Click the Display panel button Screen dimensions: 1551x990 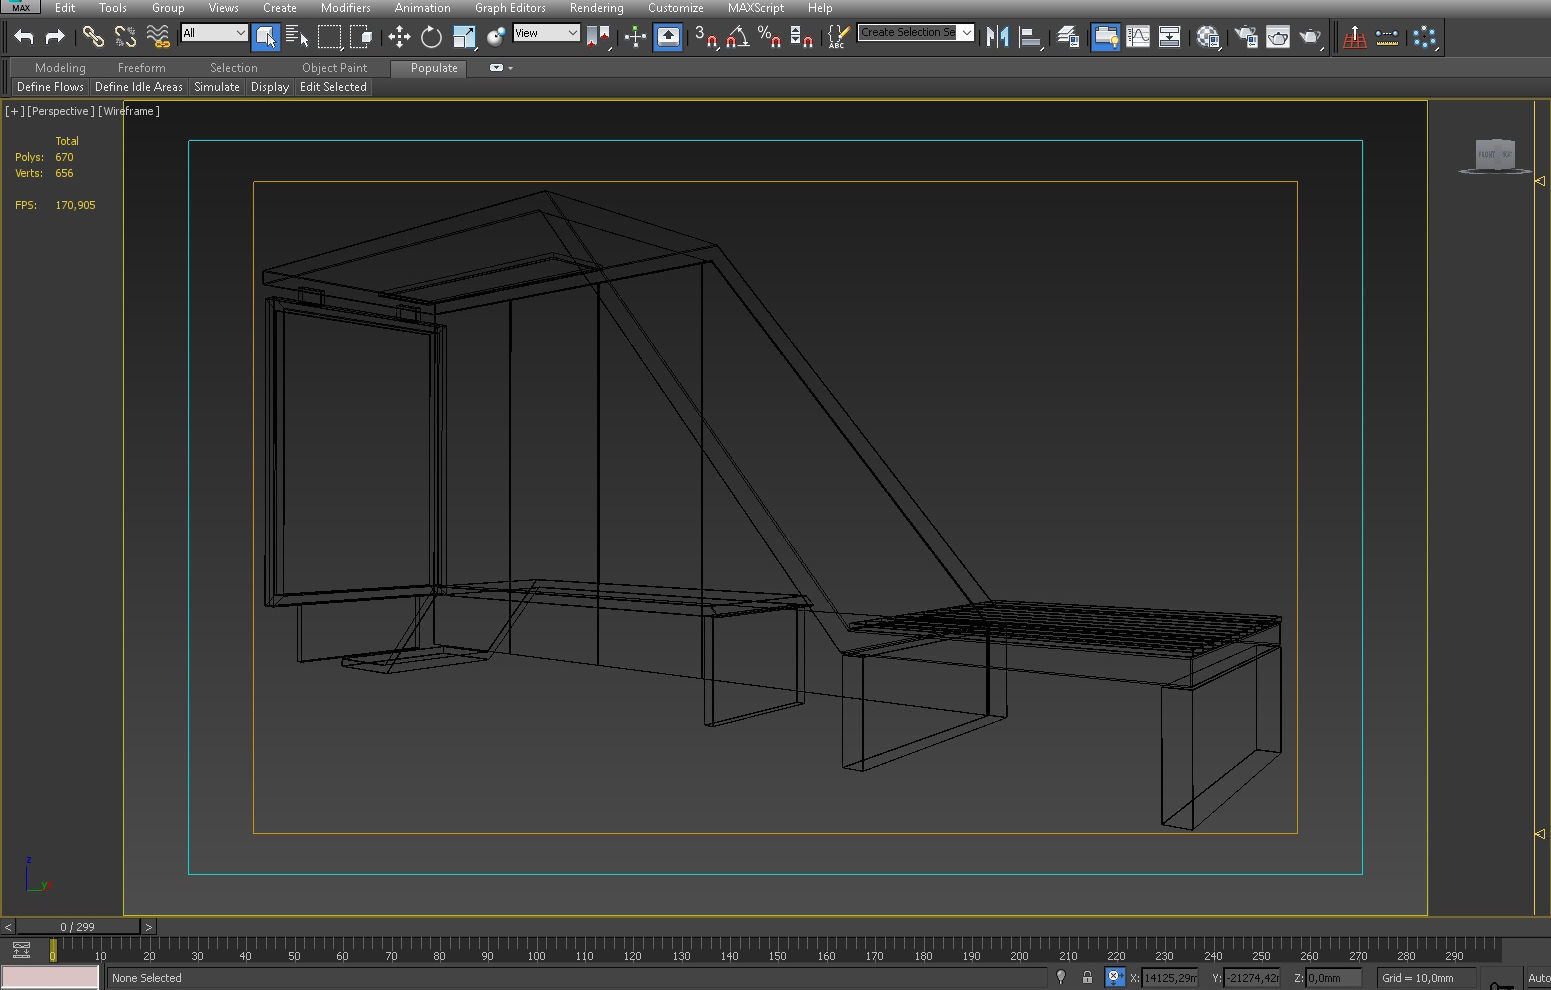(x=270, y=87)
